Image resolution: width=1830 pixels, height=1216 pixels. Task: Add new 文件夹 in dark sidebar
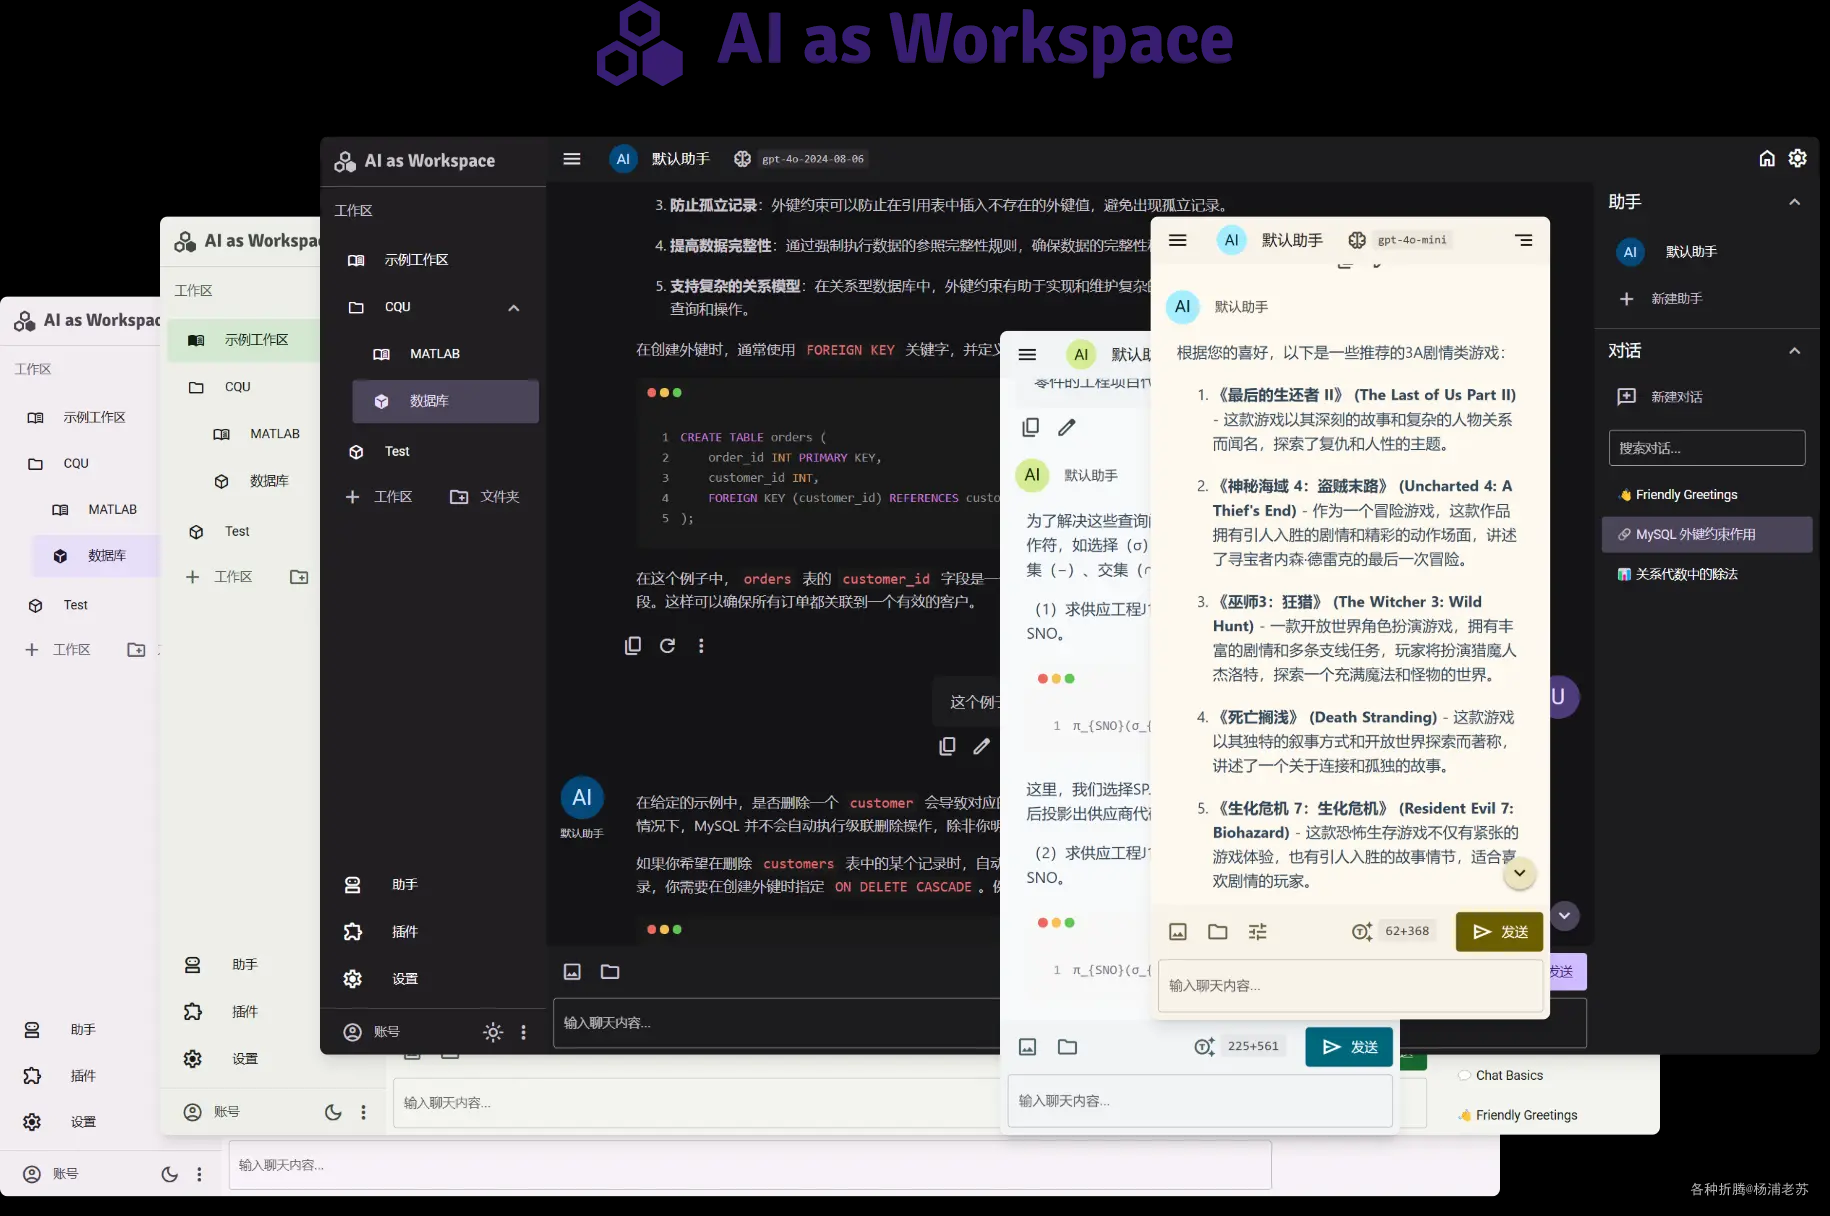(485, 497)
